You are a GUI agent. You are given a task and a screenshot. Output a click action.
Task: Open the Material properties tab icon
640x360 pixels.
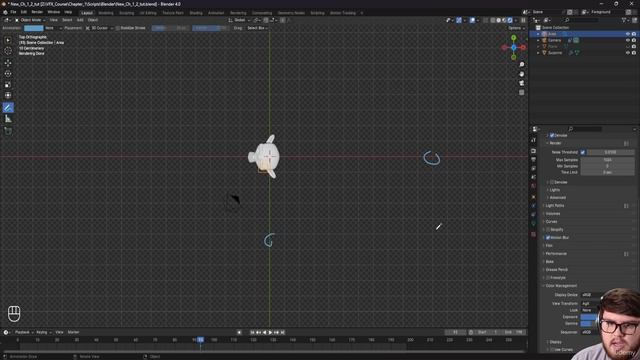533,234
